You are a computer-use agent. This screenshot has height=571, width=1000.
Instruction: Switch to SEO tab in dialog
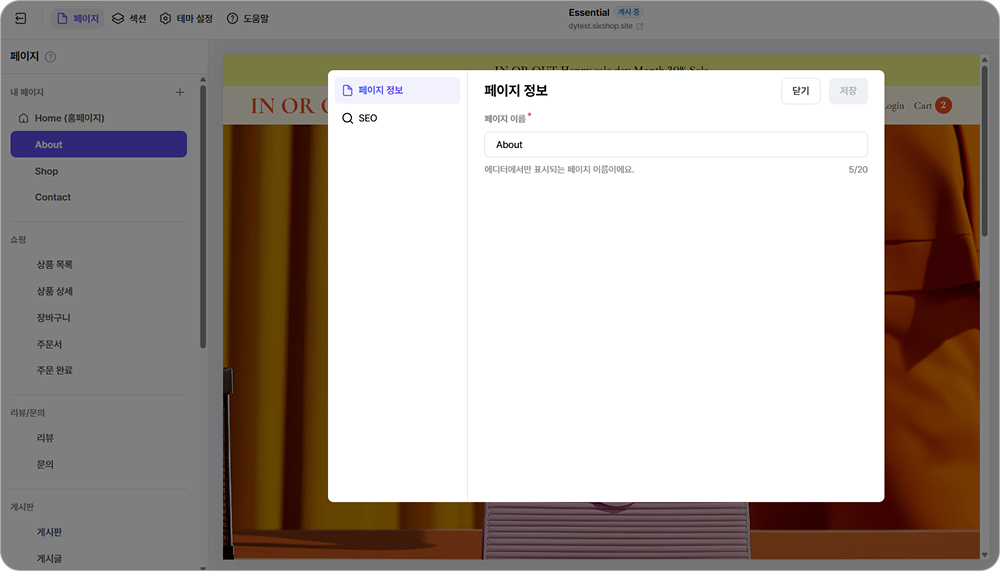point(397,118)
